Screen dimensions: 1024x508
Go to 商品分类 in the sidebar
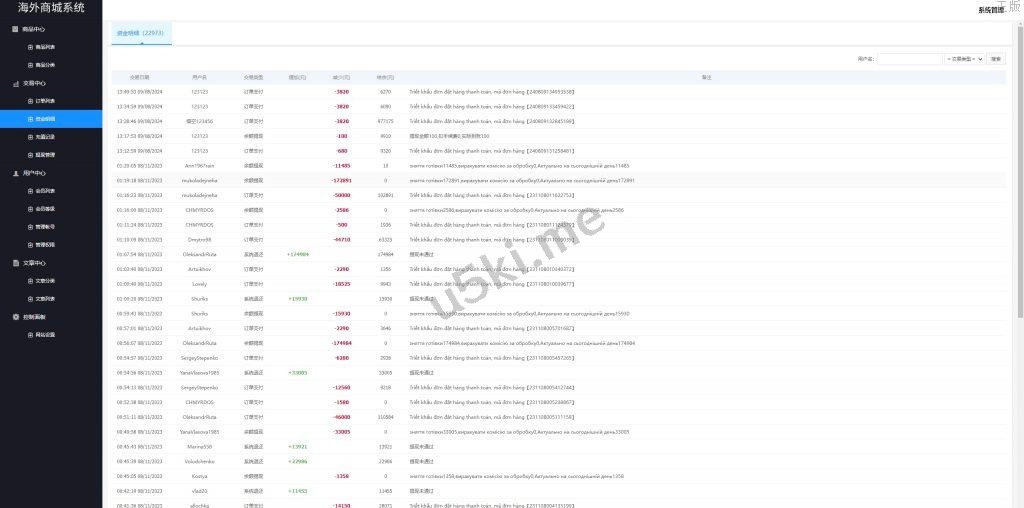[x=45, y=65]
